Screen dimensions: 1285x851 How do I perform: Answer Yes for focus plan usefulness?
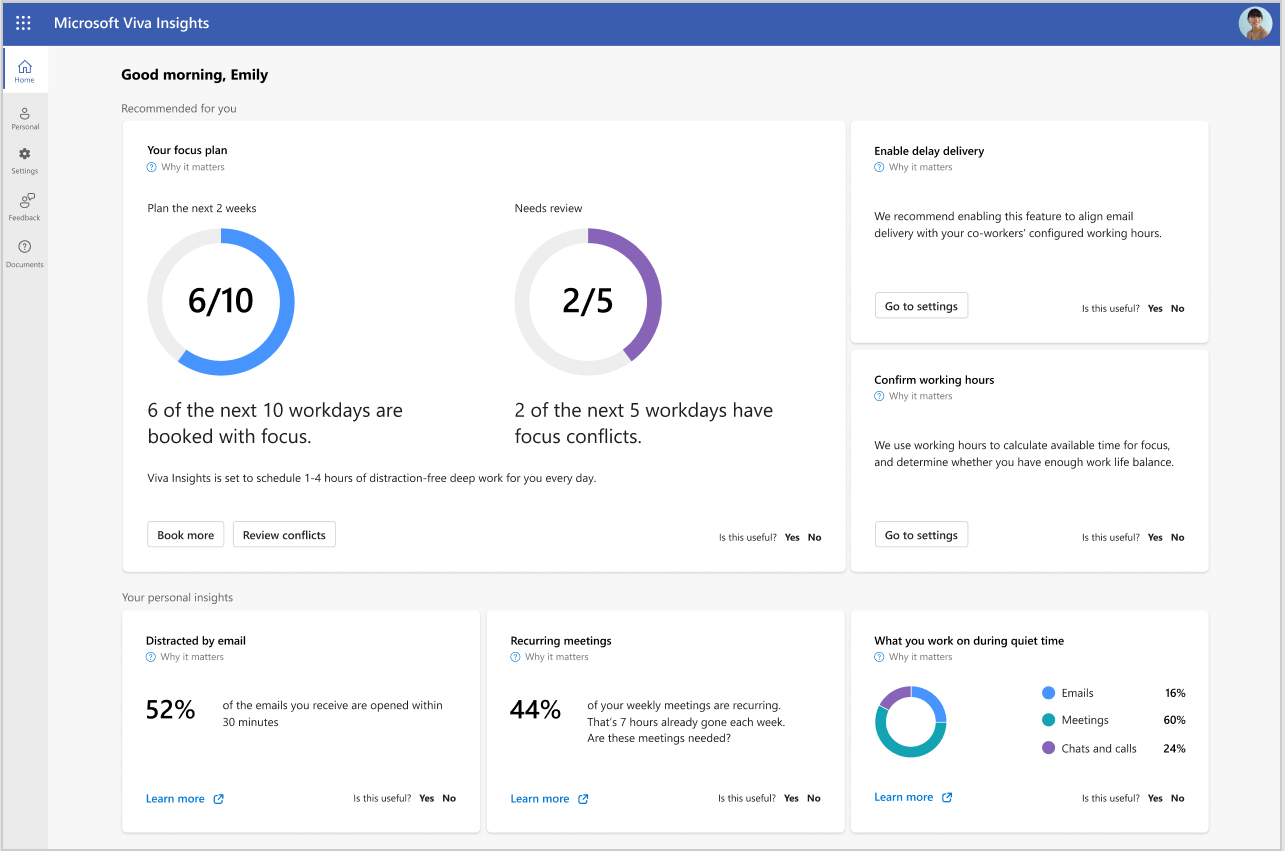[792, 538]
